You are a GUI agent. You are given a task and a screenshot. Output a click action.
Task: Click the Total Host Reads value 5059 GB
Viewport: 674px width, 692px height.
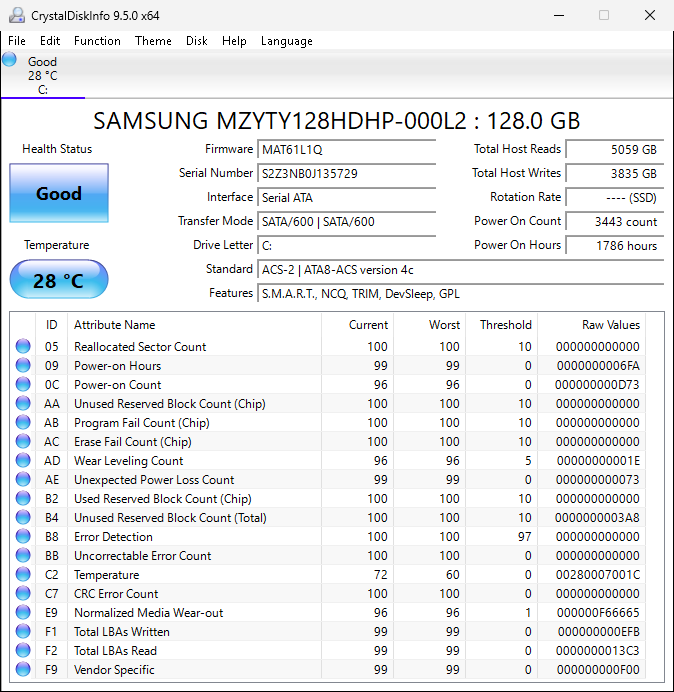[x=615, y=150]
